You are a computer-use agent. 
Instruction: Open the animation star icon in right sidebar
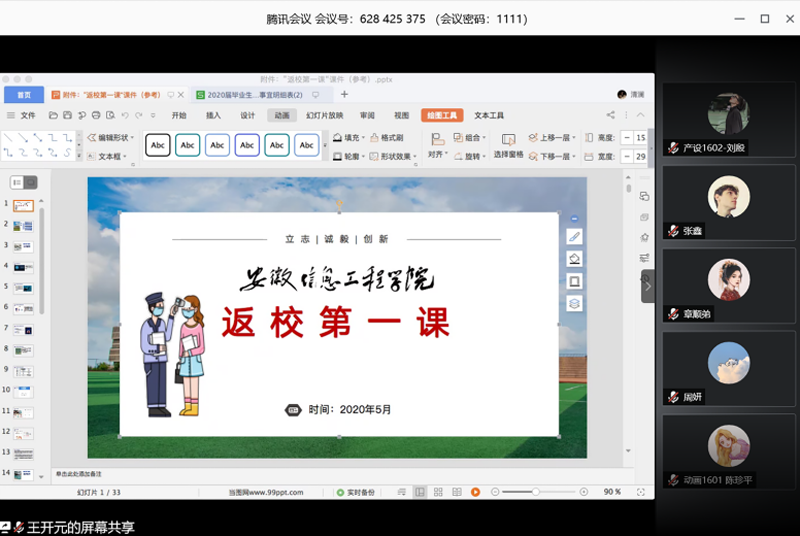(644, 237)
